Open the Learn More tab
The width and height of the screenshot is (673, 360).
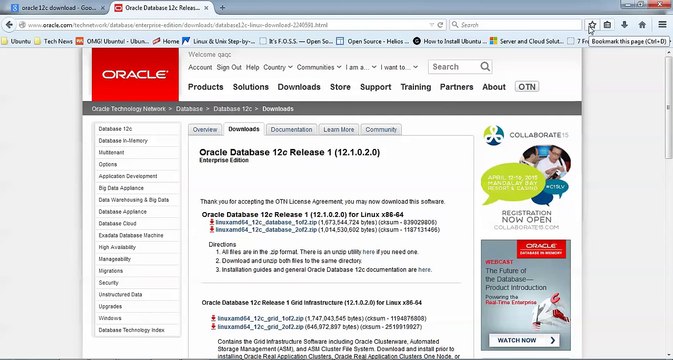tap(339, 130)
